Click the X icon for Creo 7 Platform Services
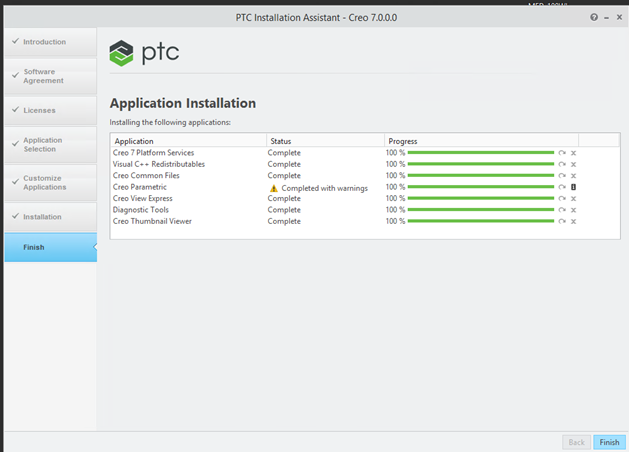Viewport: 629px width, 452px height. [x=574, y=153]
